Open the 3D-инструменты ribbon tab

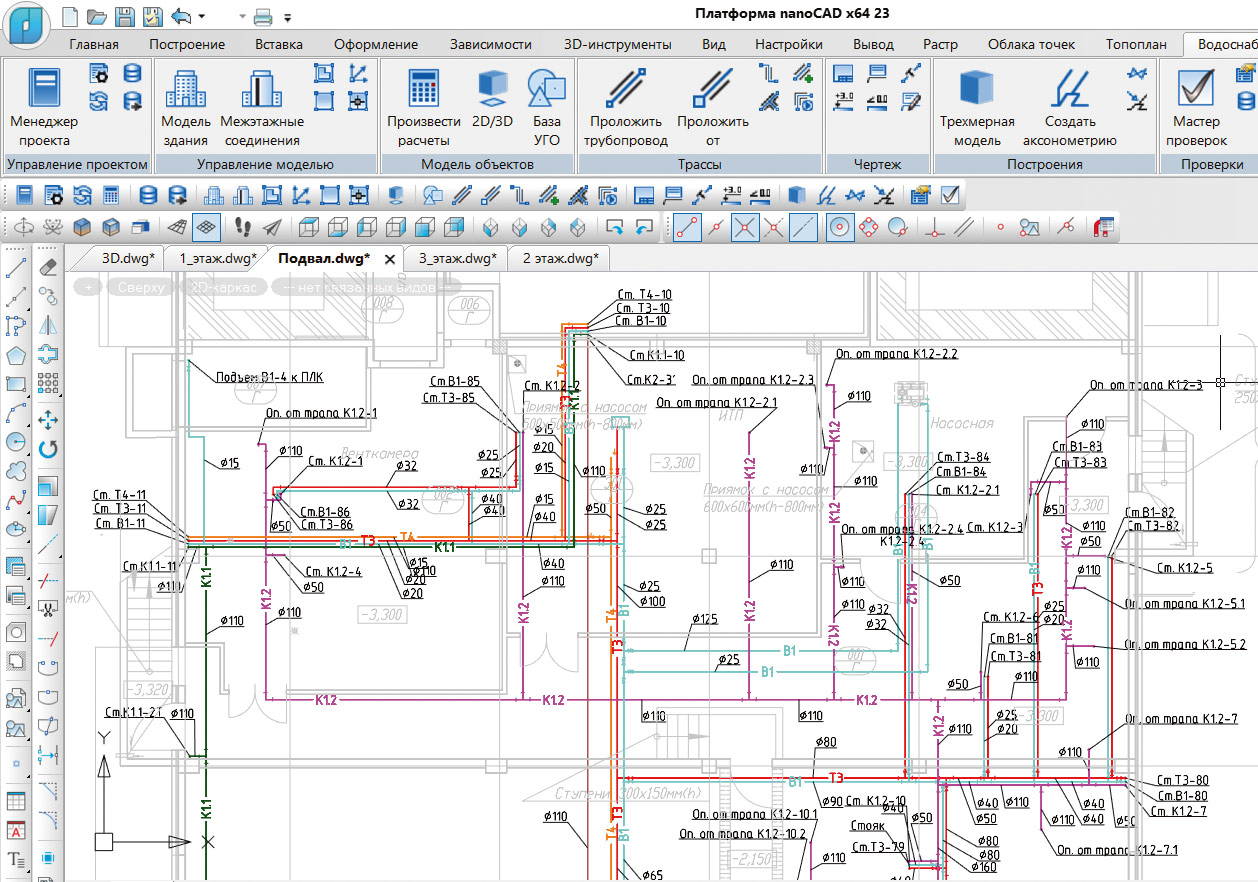pos(617,44)
